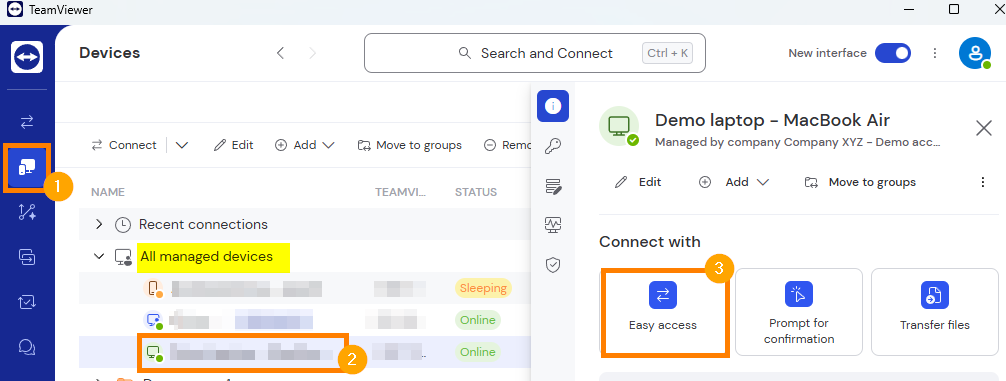Image resolution: width=1006 pixels, height=381 pixels.
Task: Choose the Transfer files option
Action: click(935, 312)
